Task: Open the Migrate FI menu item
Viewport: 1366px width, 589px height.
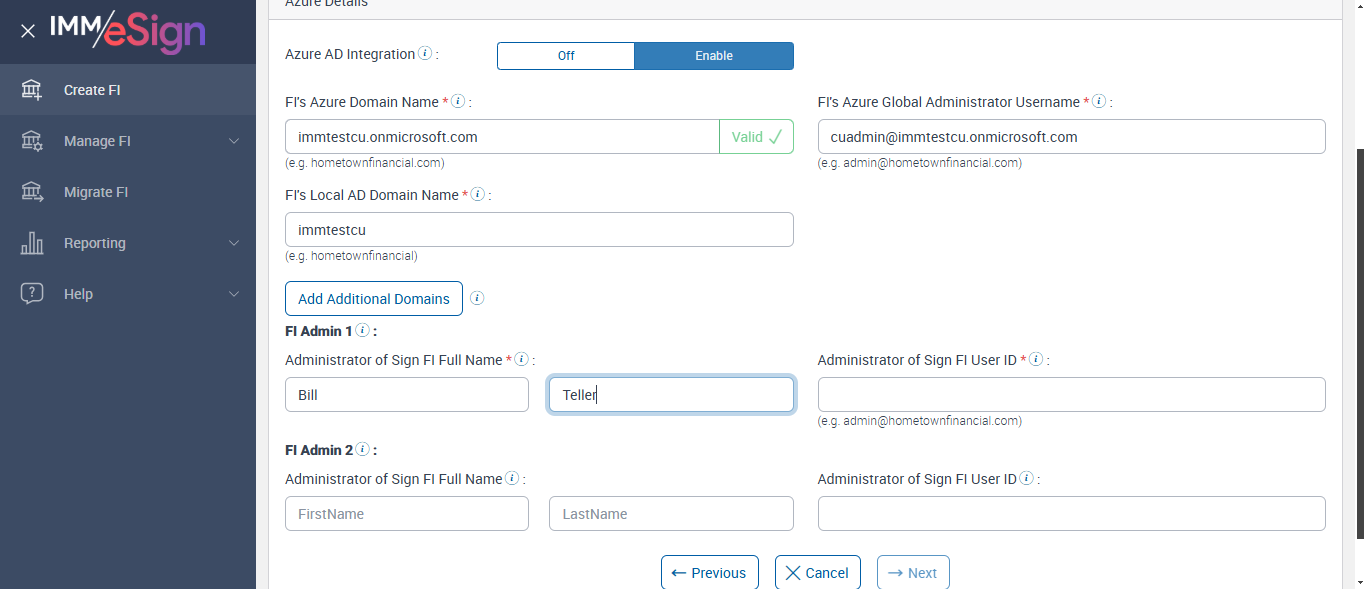Action: pyautogui.click(x=96, y=192)
